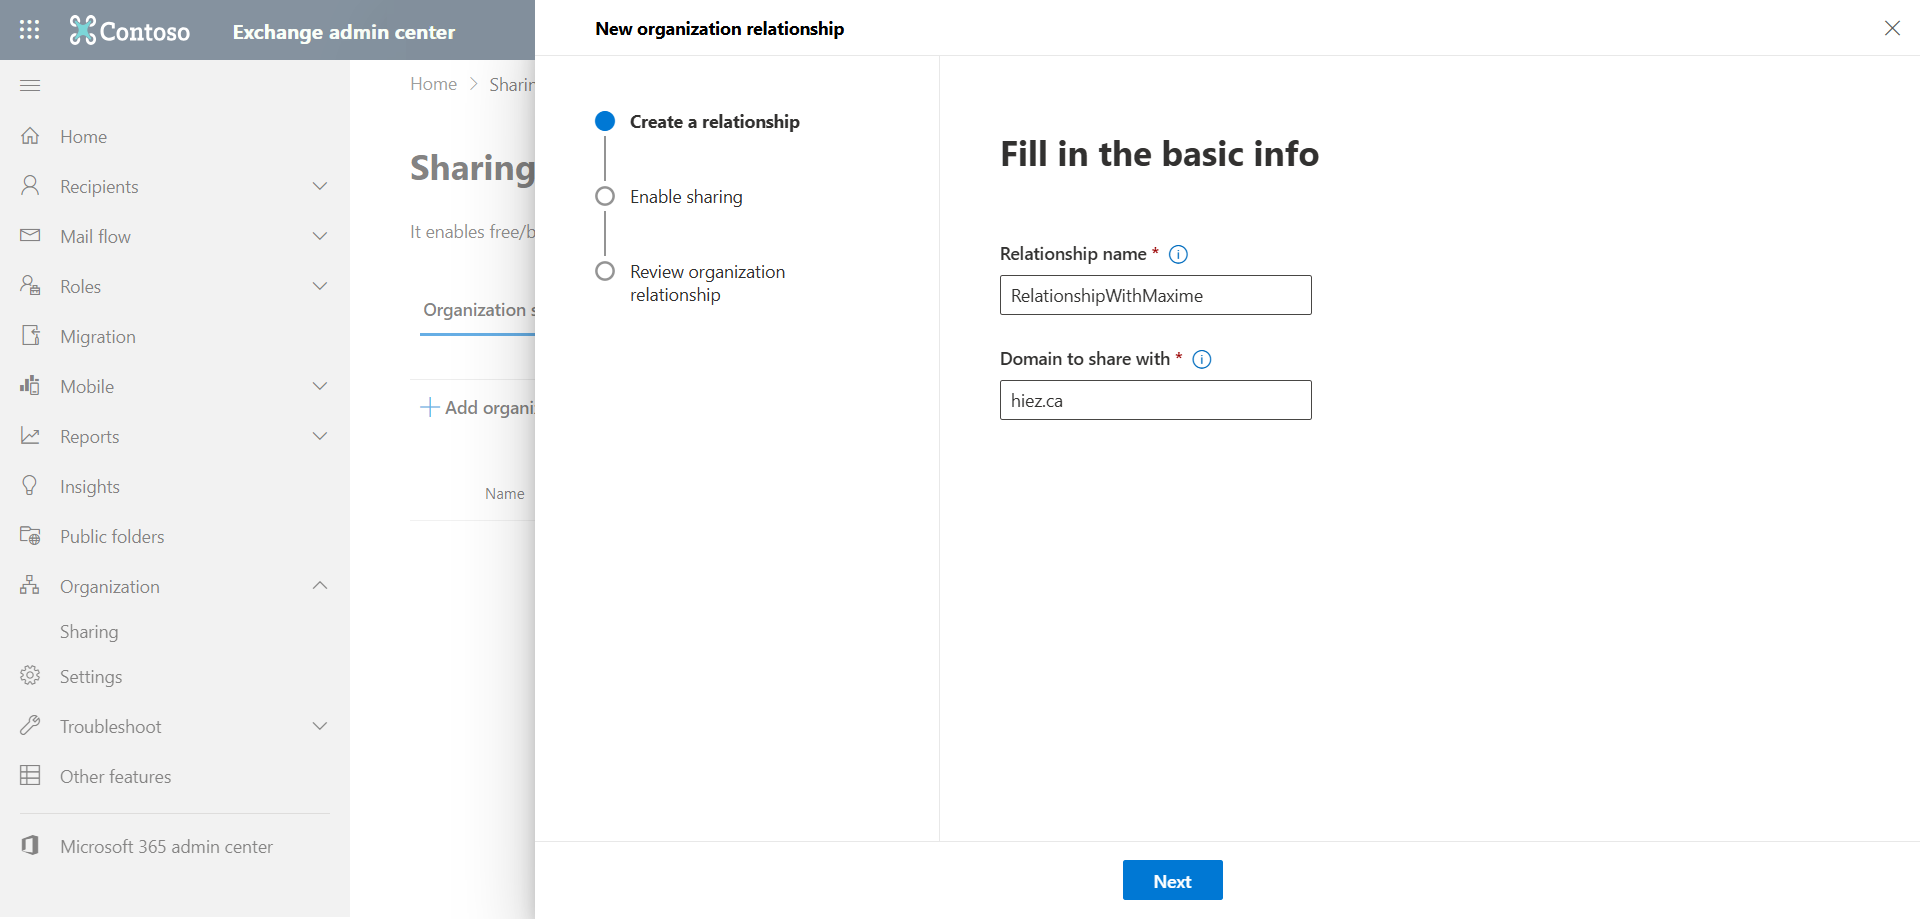This screenshot has width=1920, height=919.
Task: Open the Settings nav item
Action: (x=90, y=677)
